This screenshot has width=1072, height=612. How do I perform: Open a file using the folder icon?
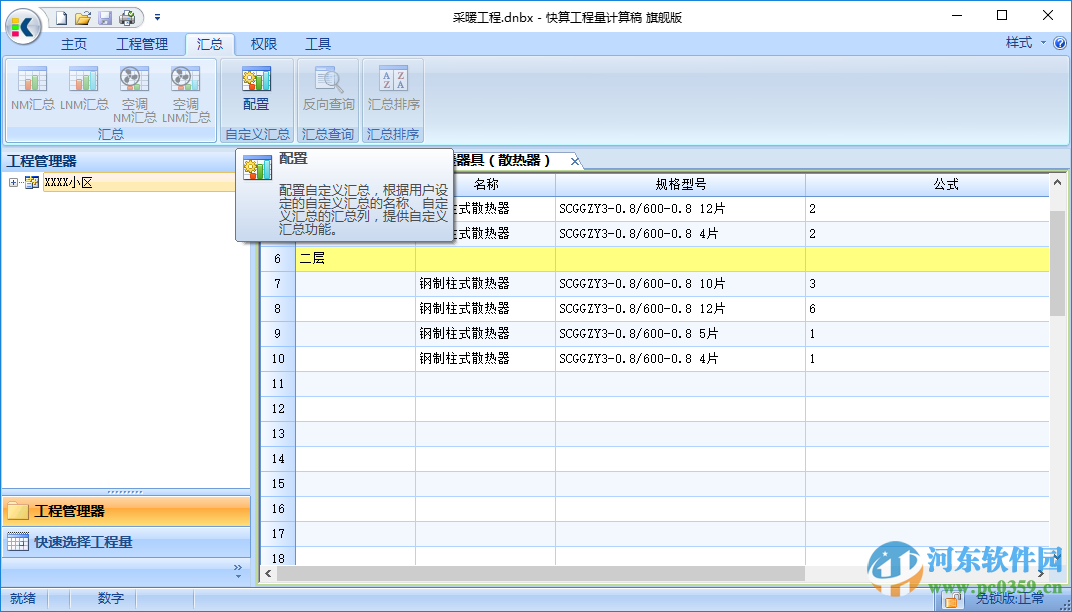(x=83, y=16)
